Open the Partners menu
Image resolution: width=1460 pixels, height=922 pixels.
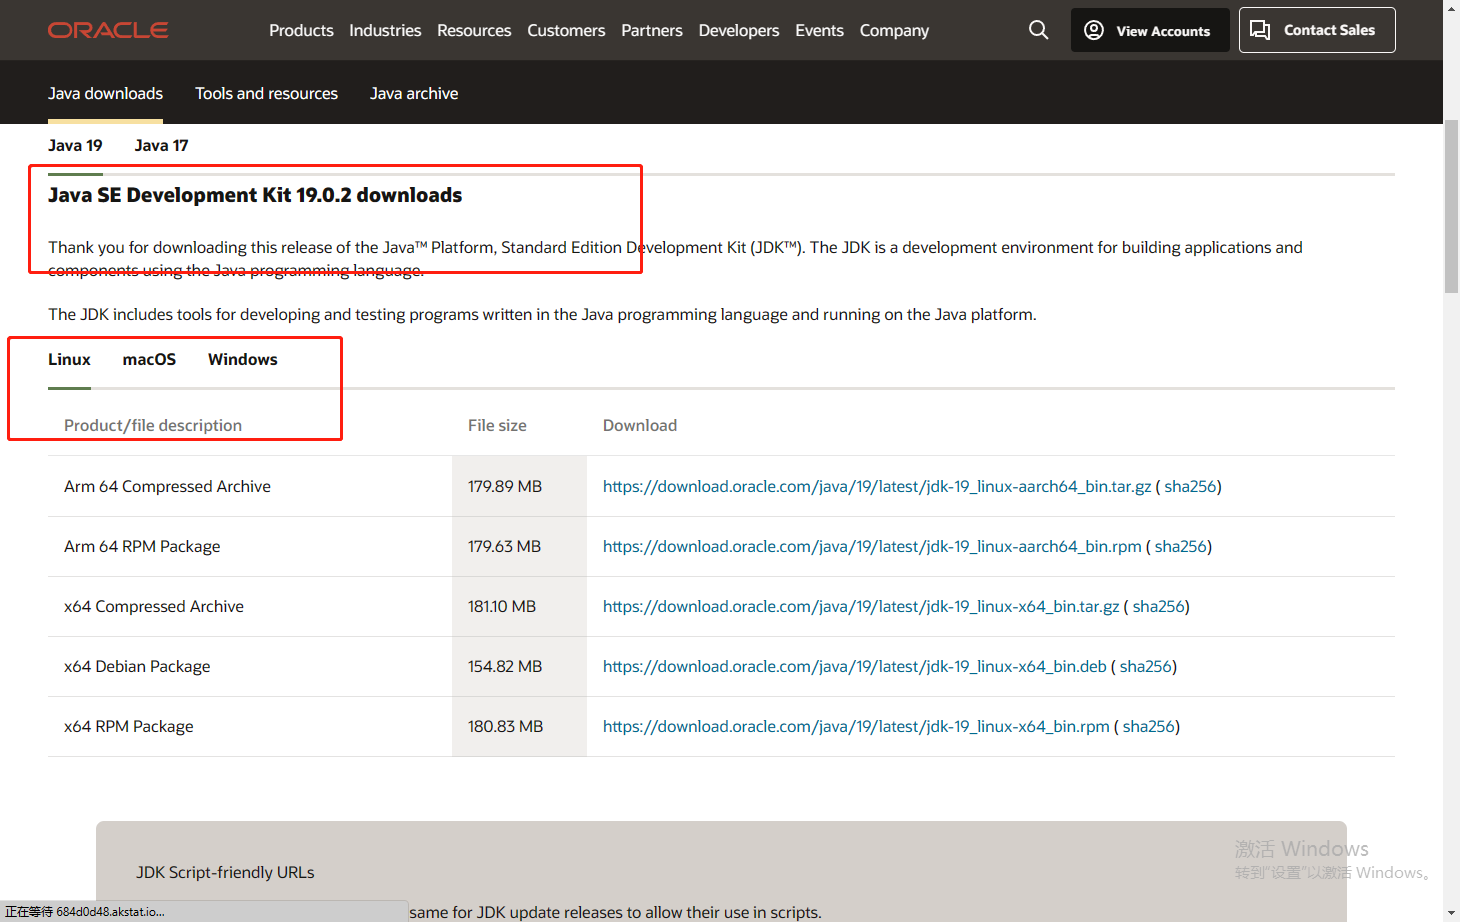[x=652, y=30]
